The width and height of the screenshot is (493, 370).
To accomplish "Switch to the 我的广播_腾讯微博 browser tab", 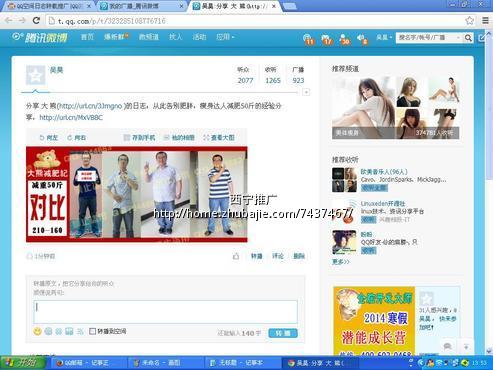I will (x=142, y=6).
